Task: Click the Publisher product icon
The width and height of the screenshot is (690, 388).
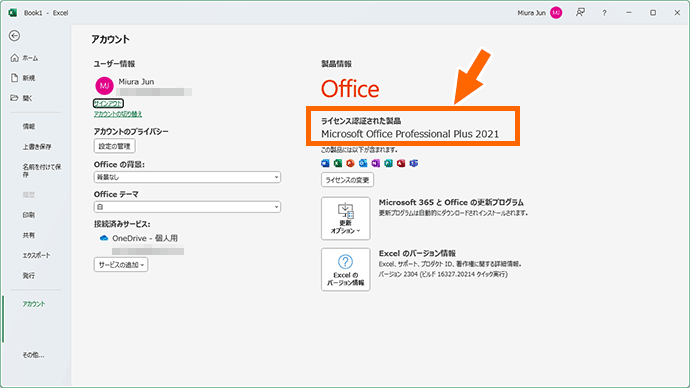Action: click(389, 163)
